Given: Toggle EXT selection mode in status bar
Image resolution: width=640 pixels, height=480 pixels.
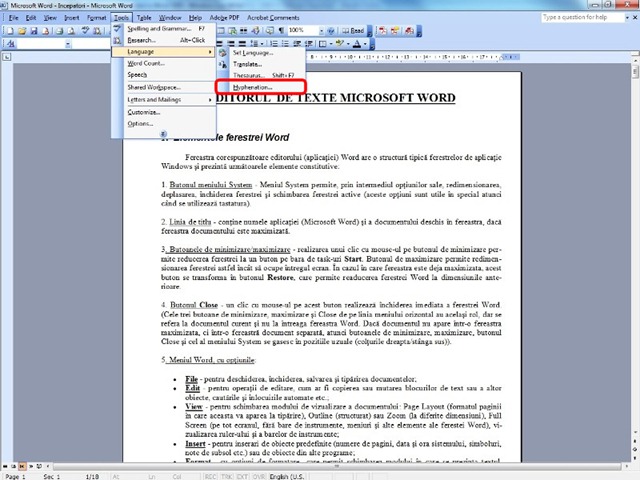Looking at the screenshot, I should [x=242, y=476].
